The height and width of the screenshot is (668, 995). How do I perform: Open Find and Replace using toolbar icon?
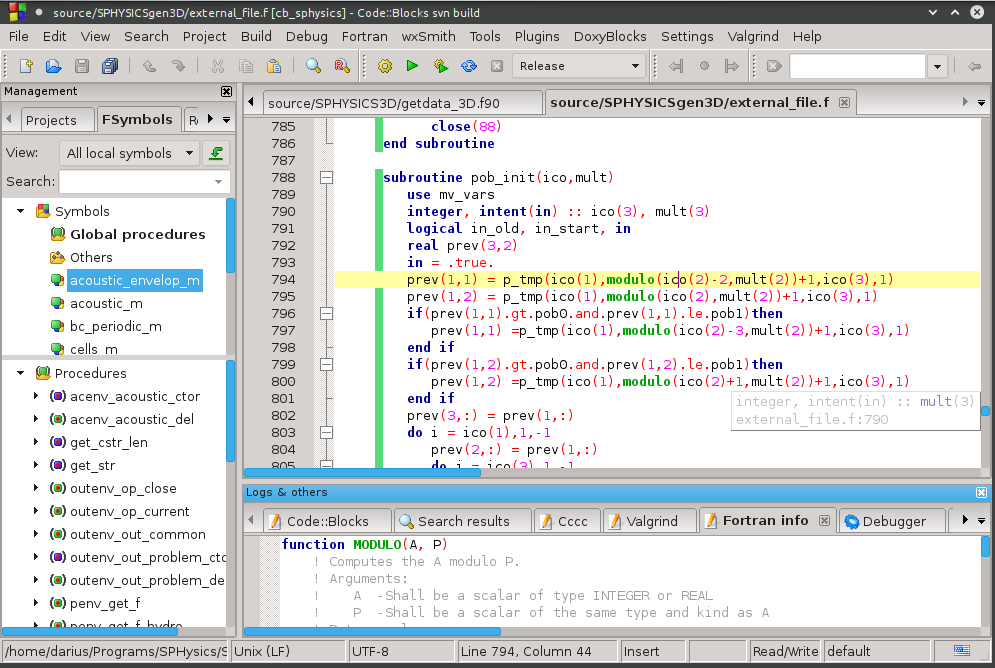point(342,65)
